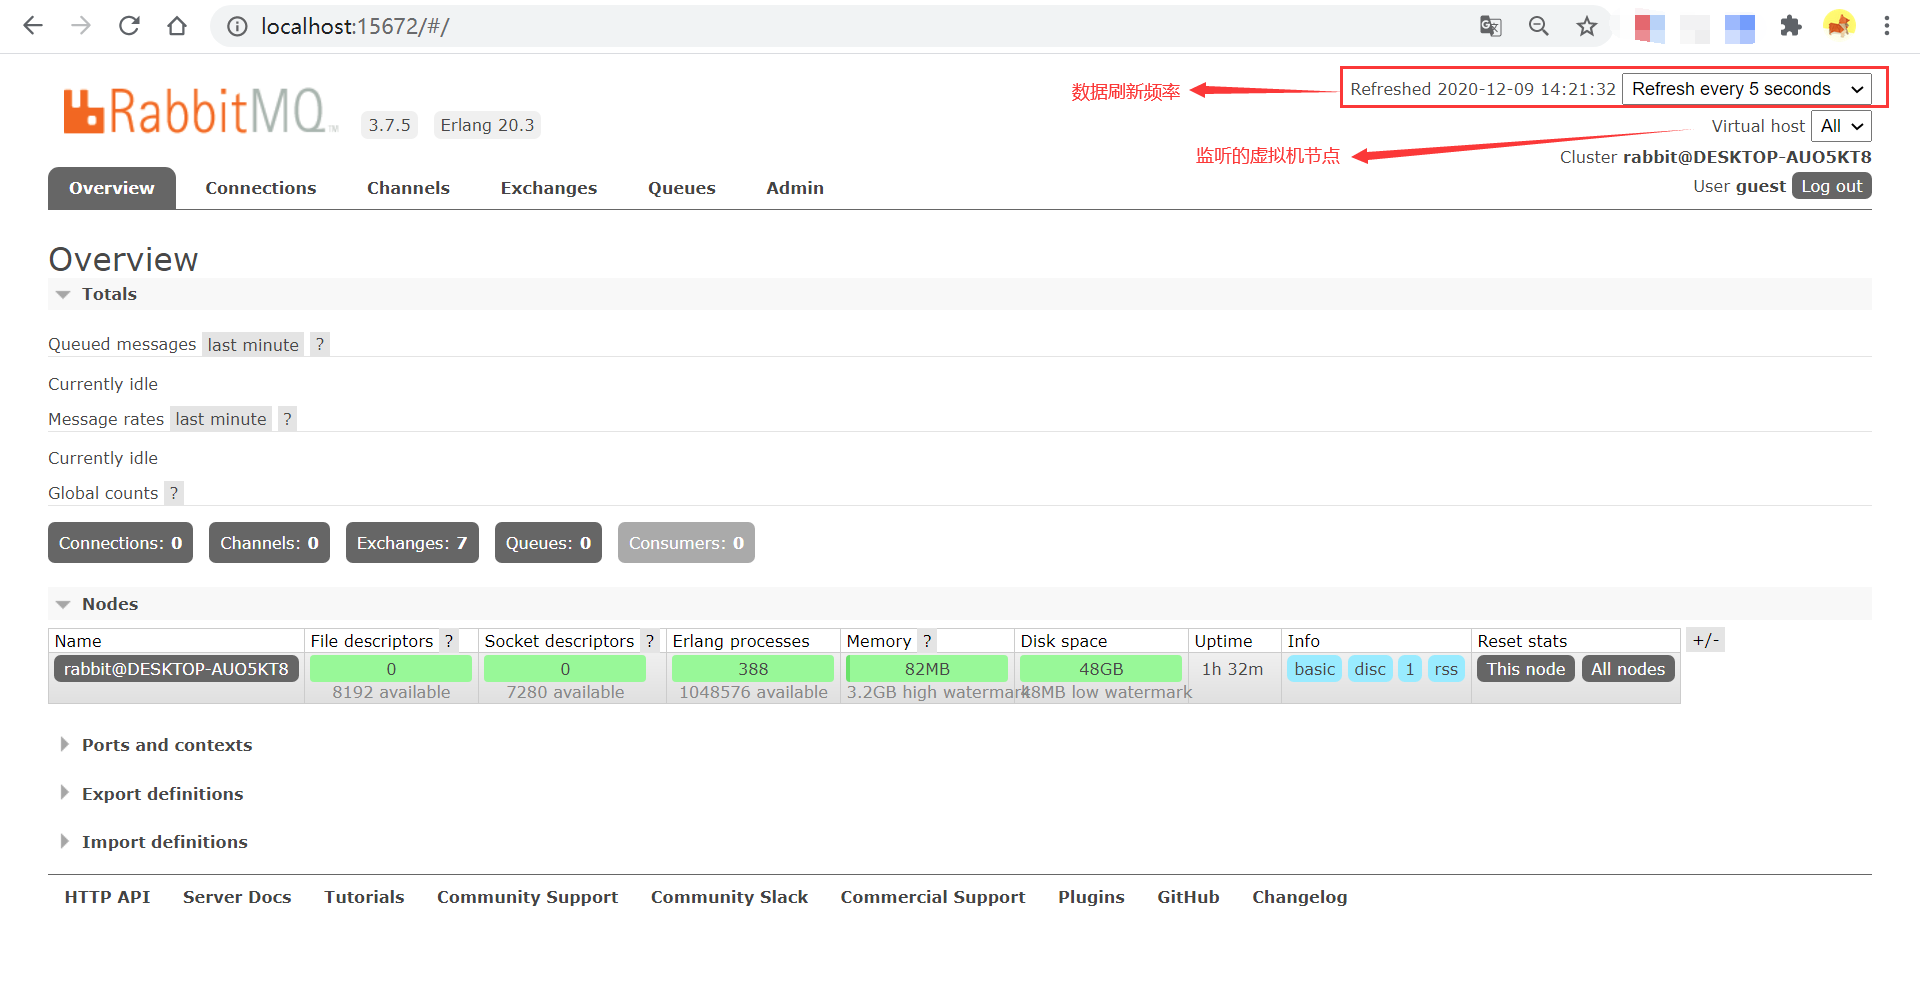Open the browser extensions puzzle icon
The width and height of the screenshot is (1920, 982).
(1790, 26)
